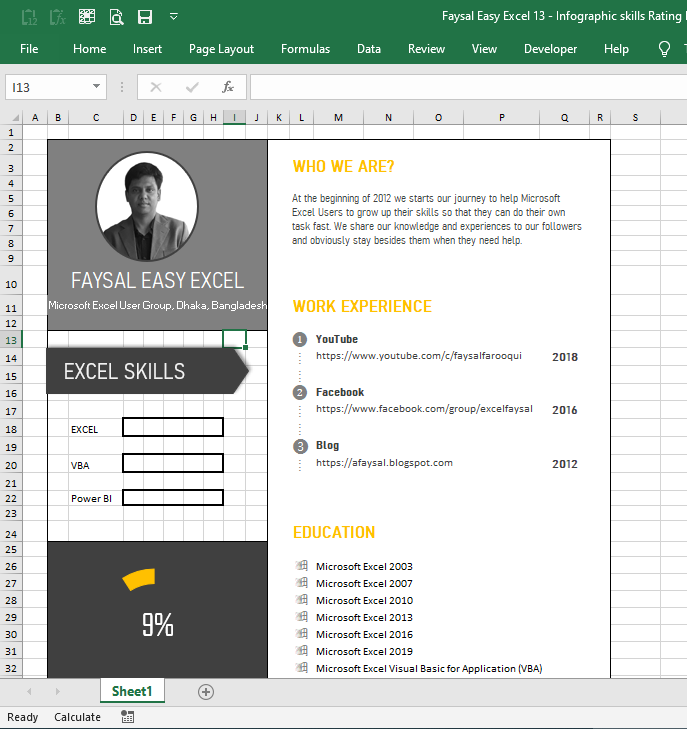The height and width of the screenshot is (729, 687).
Task: Click the EXCEL SKILLS arrow banner
Action: pos(147,371)
